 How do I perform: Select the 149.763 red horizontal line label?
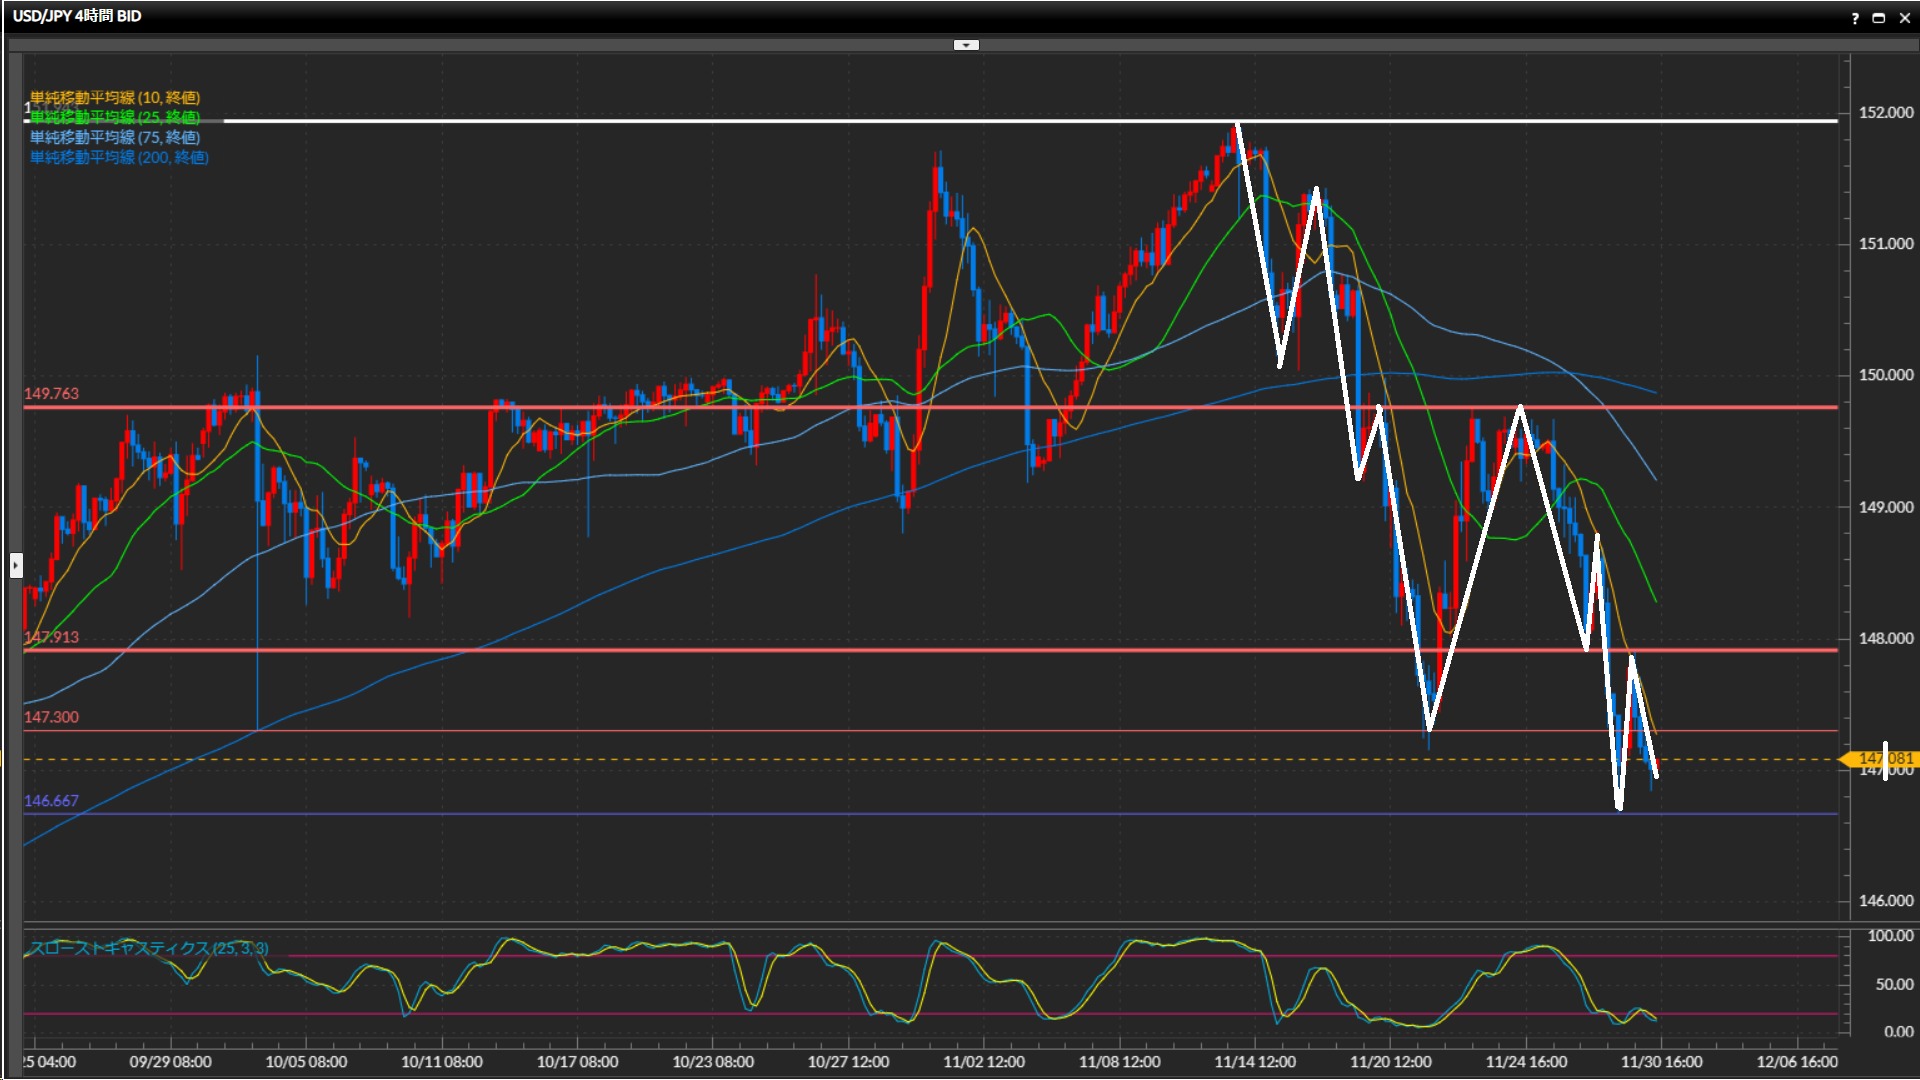pos(51,394)
